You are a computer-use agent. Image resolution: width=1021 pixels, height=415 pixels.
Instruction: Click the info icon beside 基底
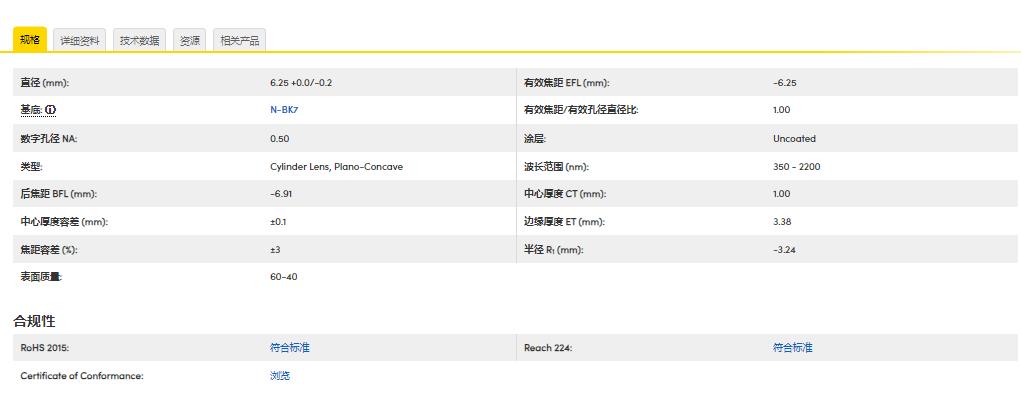point(50,110)
